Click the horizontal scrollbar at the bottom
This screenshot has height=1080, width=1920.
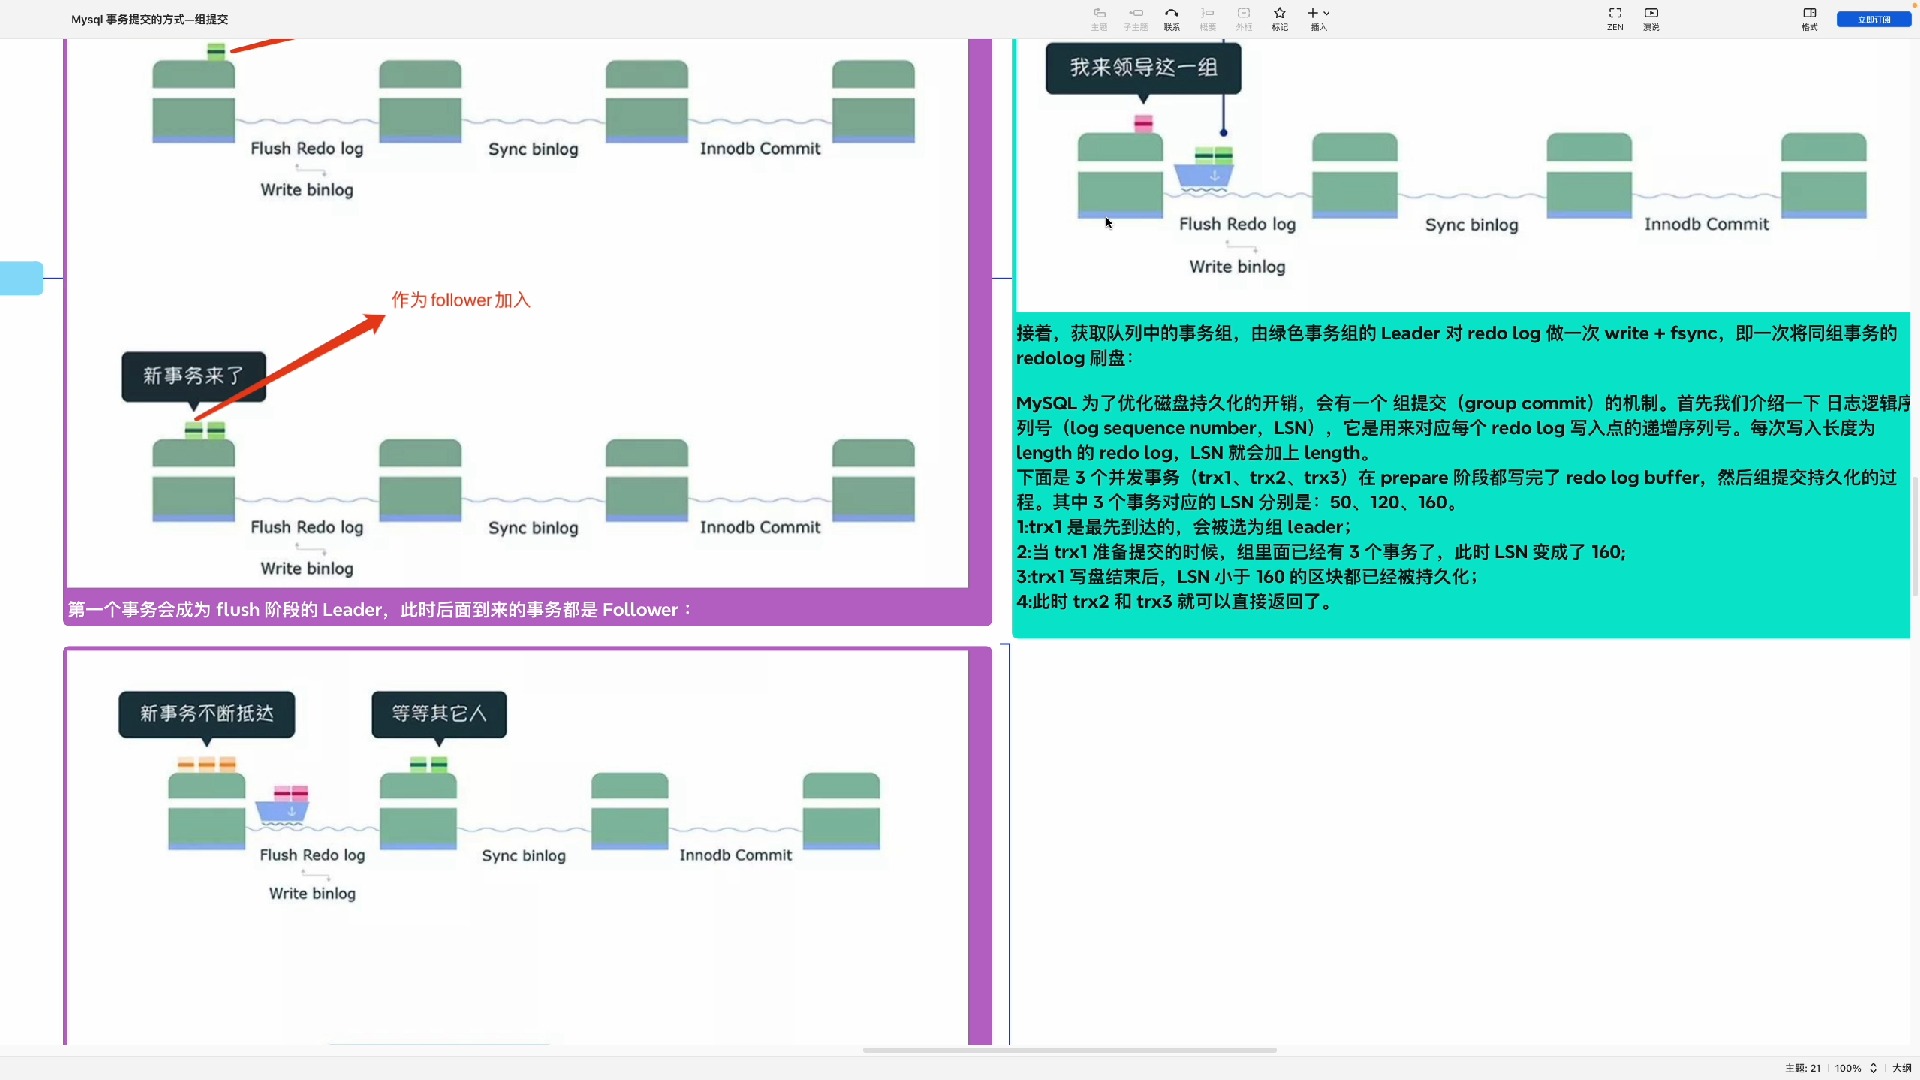point(1068,1050)
